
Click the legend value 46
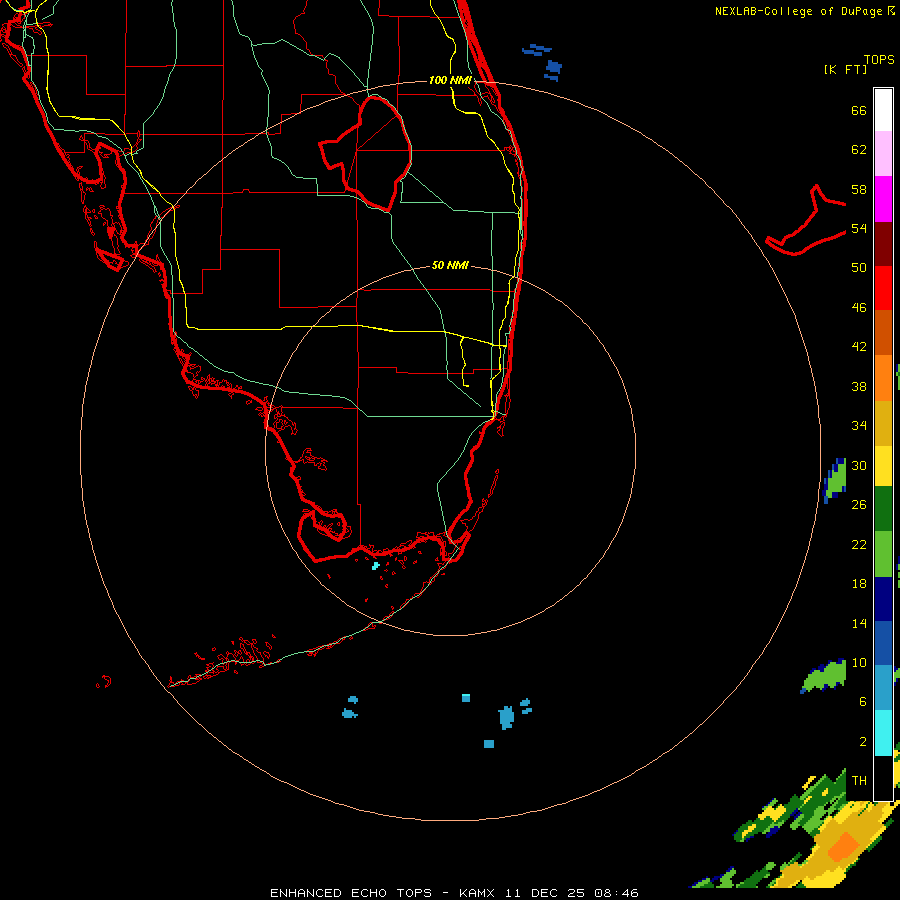859,307
